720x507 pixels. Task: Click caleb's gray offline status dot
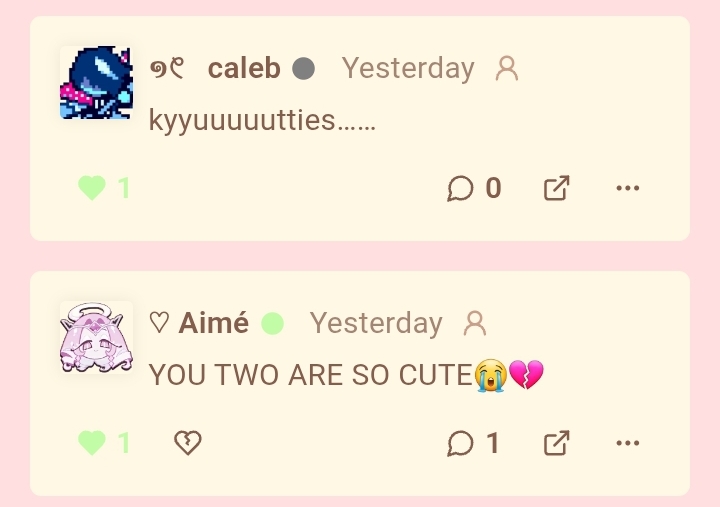tap(304, 68)
